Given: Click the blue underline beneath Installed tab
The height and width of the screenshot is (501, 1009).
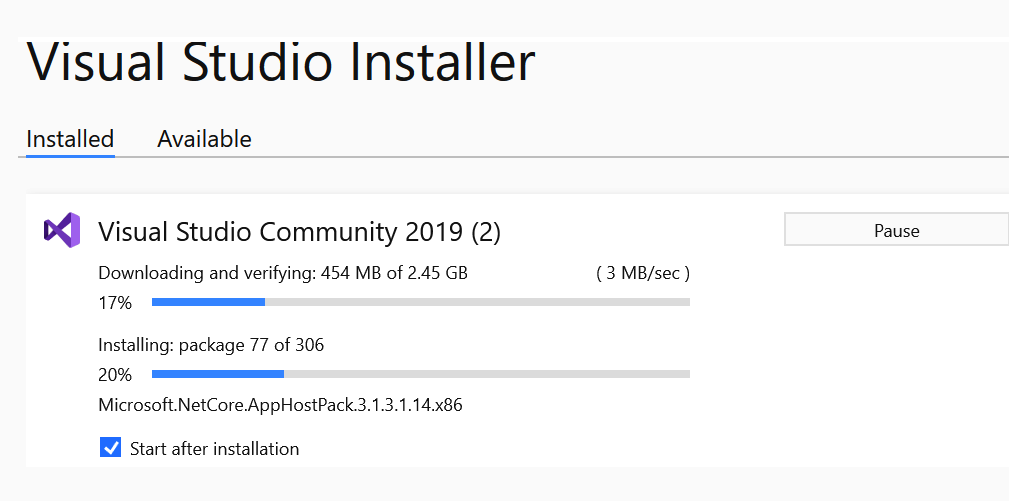Looking at the screenshot, I should (x=70, y=156).
